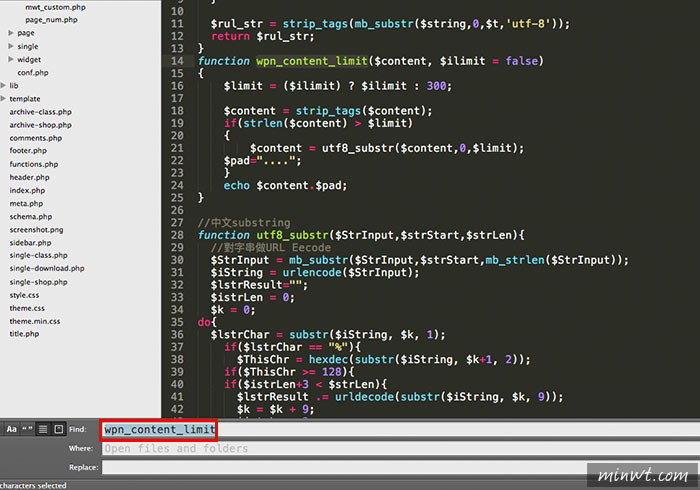The height and width of the screenshot is (490, 700).
Task: Select the page folder label
Action: click(x=26, y=33)
